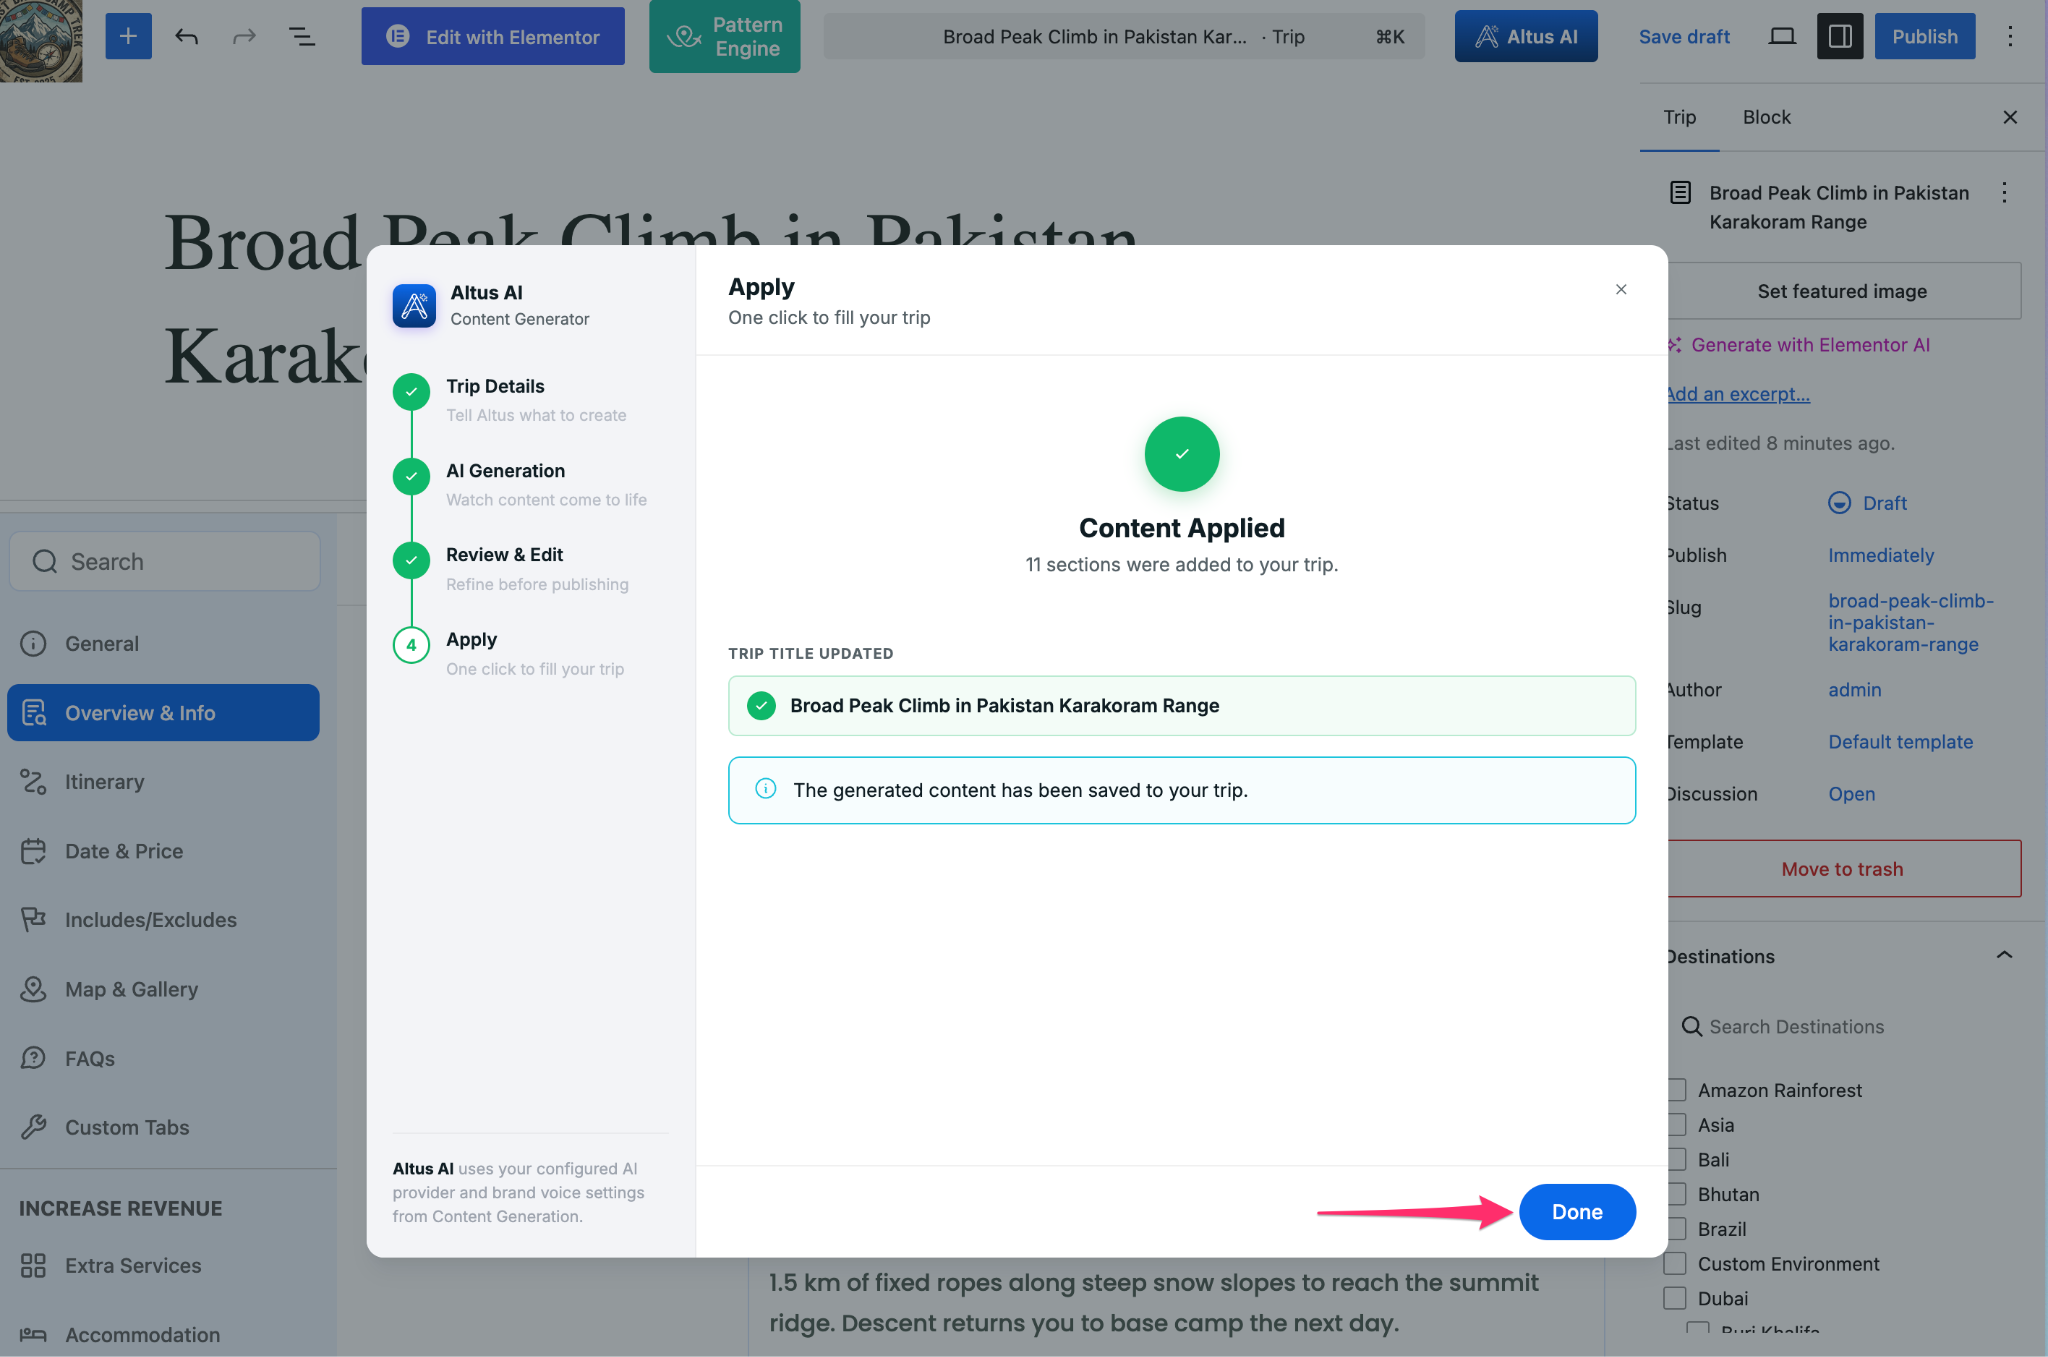Change the admin author setting

coord(1855,690)
